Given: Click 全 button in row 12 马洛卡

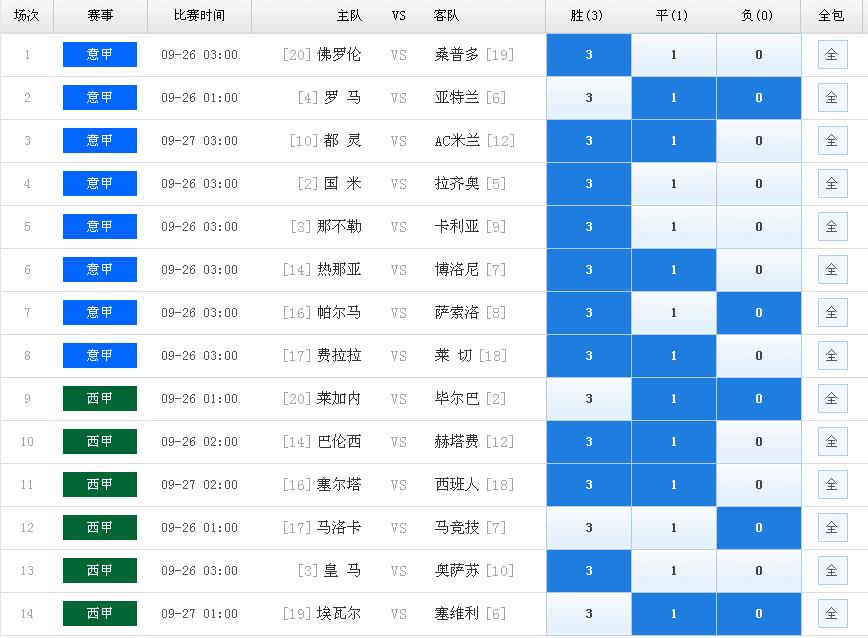Looking at the screenshot, I should click(x=832, y=528).
